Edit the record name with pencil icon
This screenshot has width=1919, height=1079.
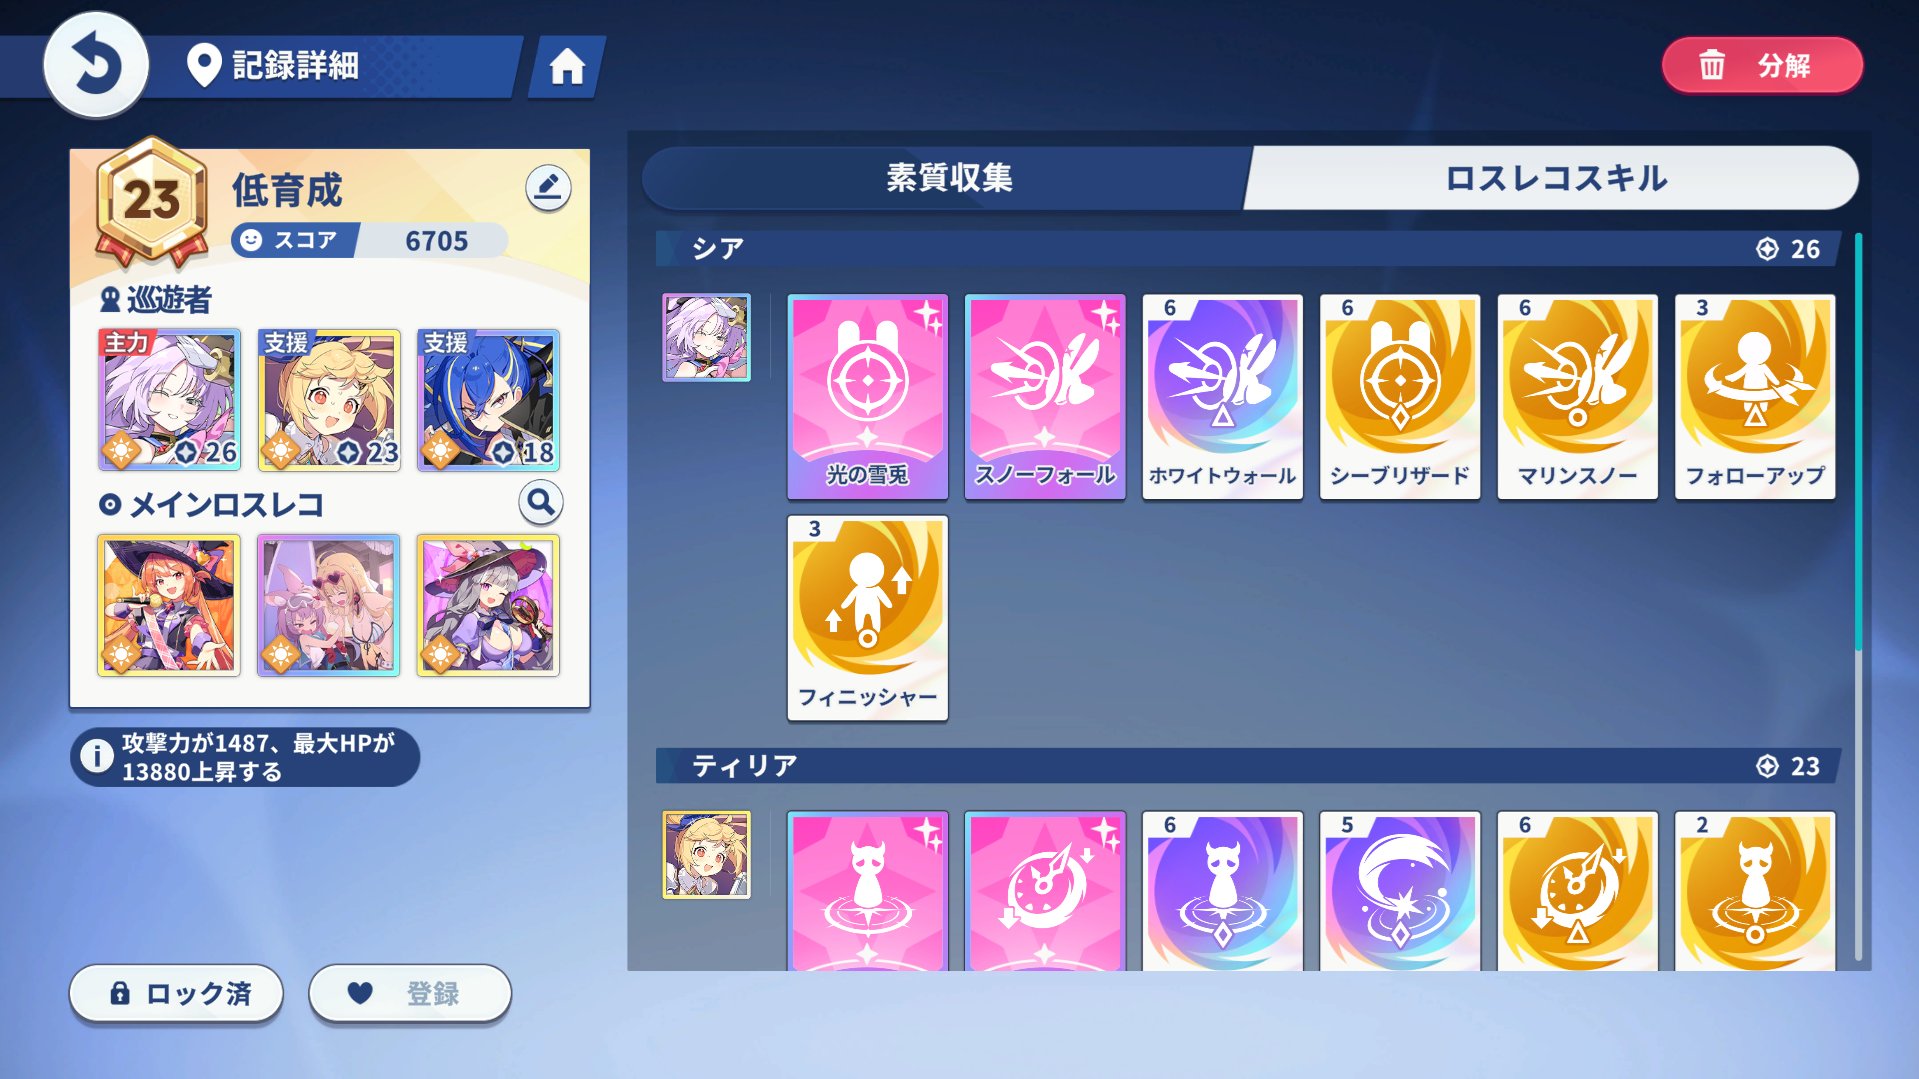(x=548, y=187)
